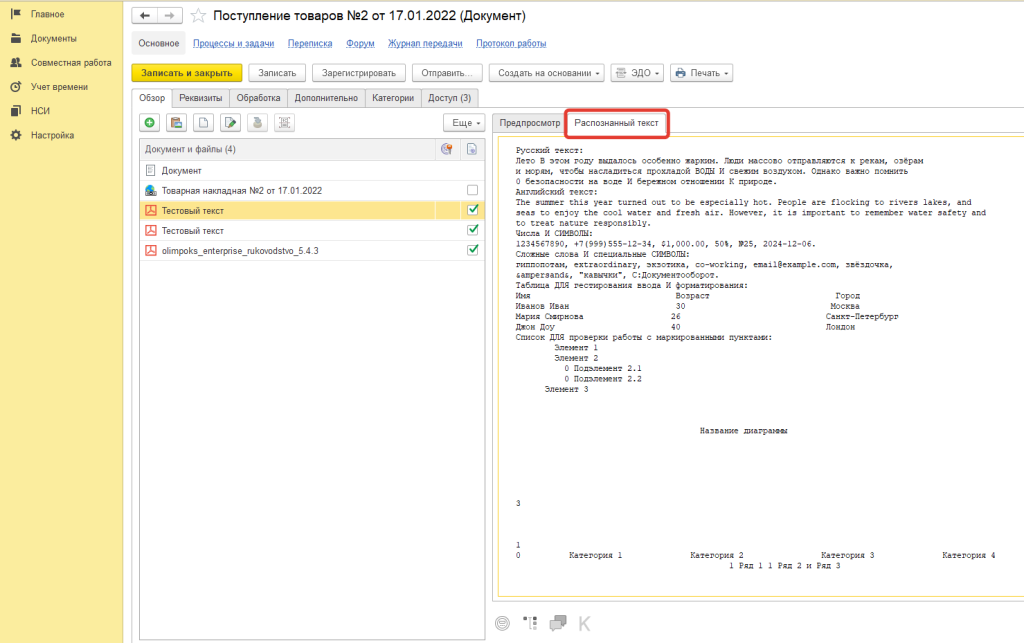Switch to the Предпросмотр tab
1024x643 pixels.
(x=529, y=123)
